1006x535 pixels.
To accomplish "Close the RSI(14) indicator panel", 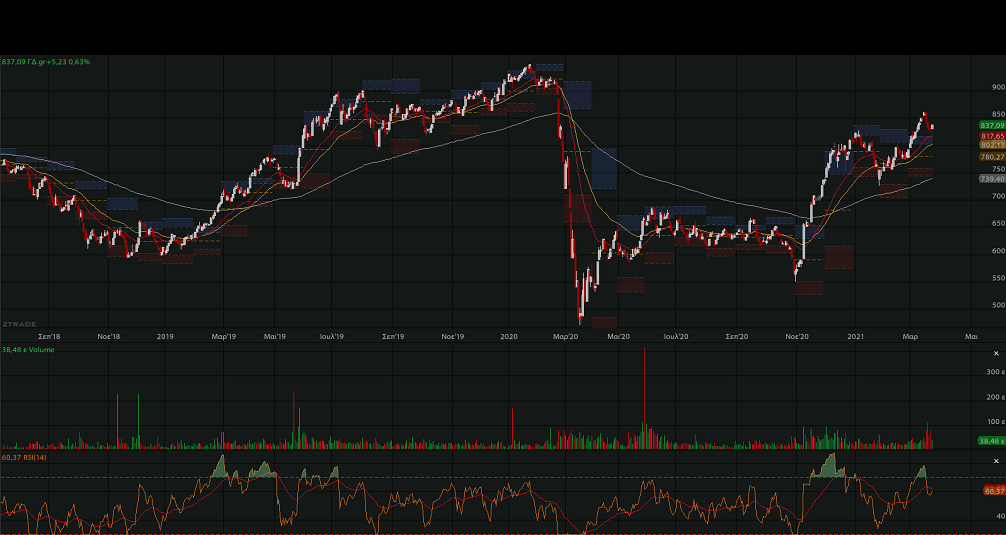I will (996, 461).
